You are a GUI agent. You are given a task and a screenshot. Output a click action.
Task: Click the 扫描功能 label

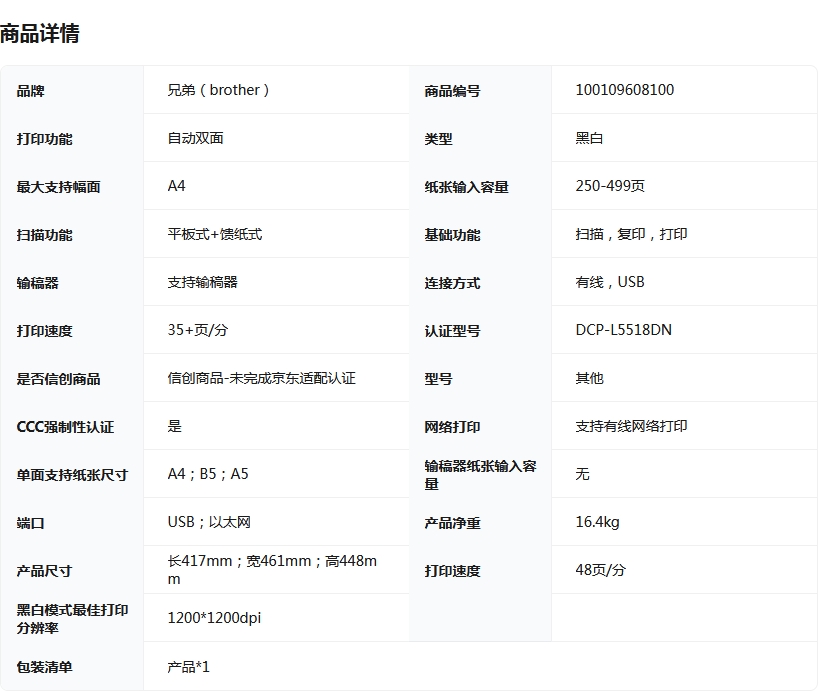tap(44, 235)
